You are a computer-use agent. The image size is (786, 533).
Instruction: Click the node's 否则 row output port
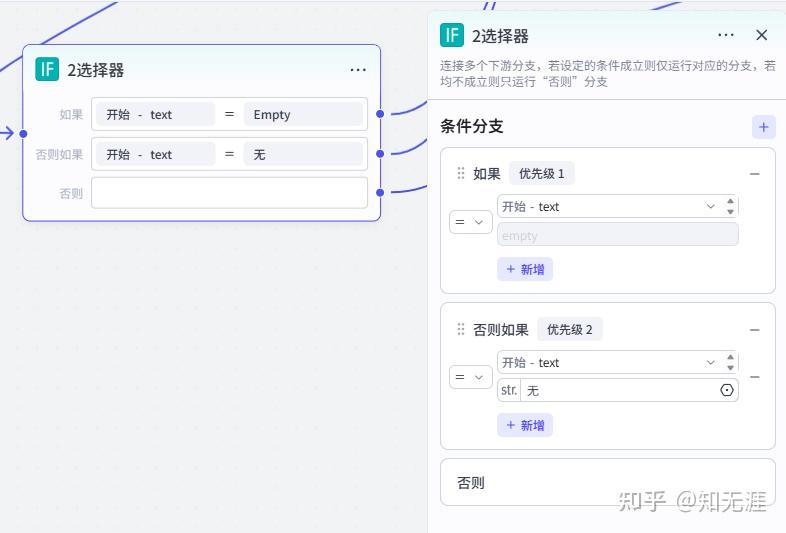click(380, 193)
